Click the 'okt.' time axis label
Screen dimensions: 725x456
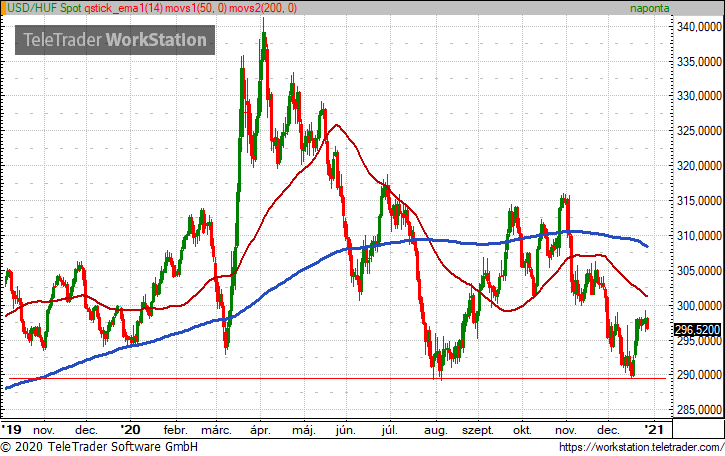coord(522,431)
